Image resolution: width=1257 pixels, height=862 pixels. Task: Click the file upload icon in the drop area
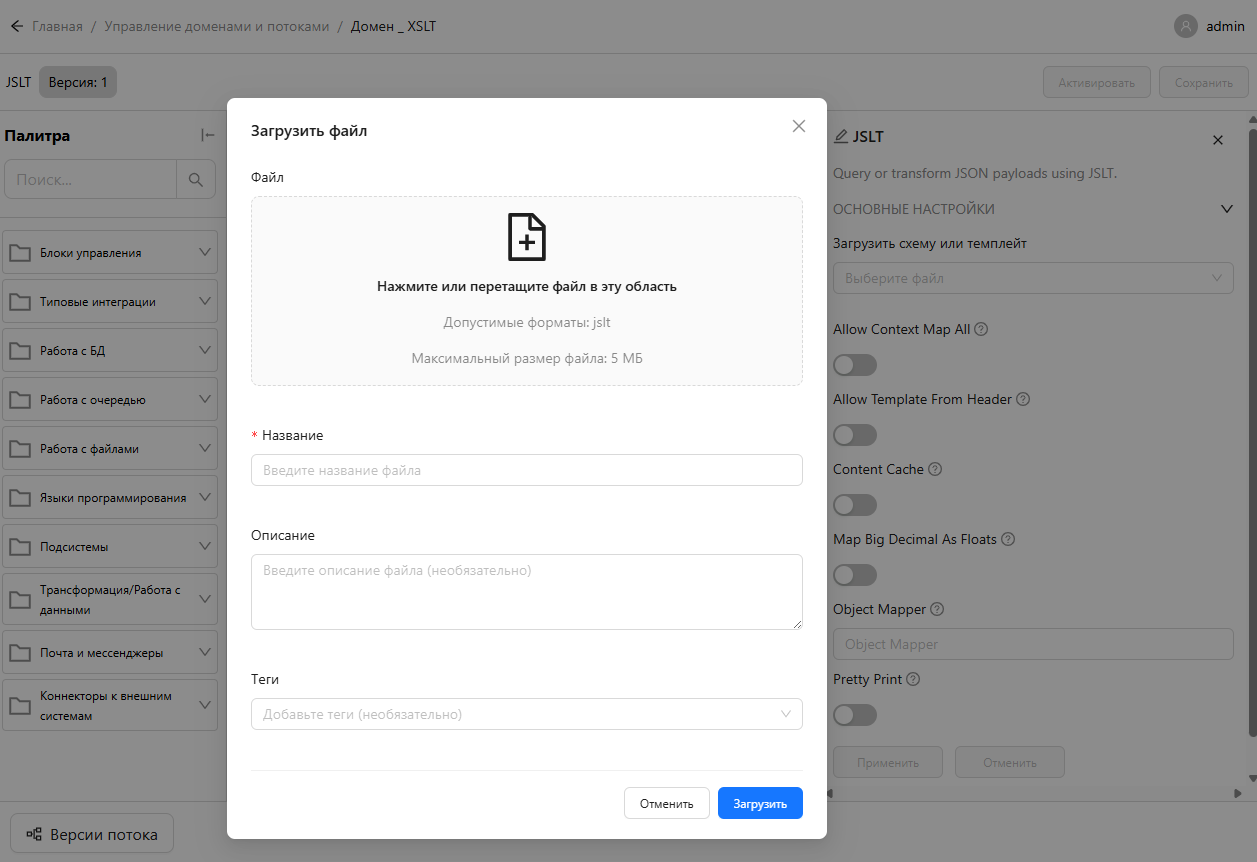tap(527, 237)
